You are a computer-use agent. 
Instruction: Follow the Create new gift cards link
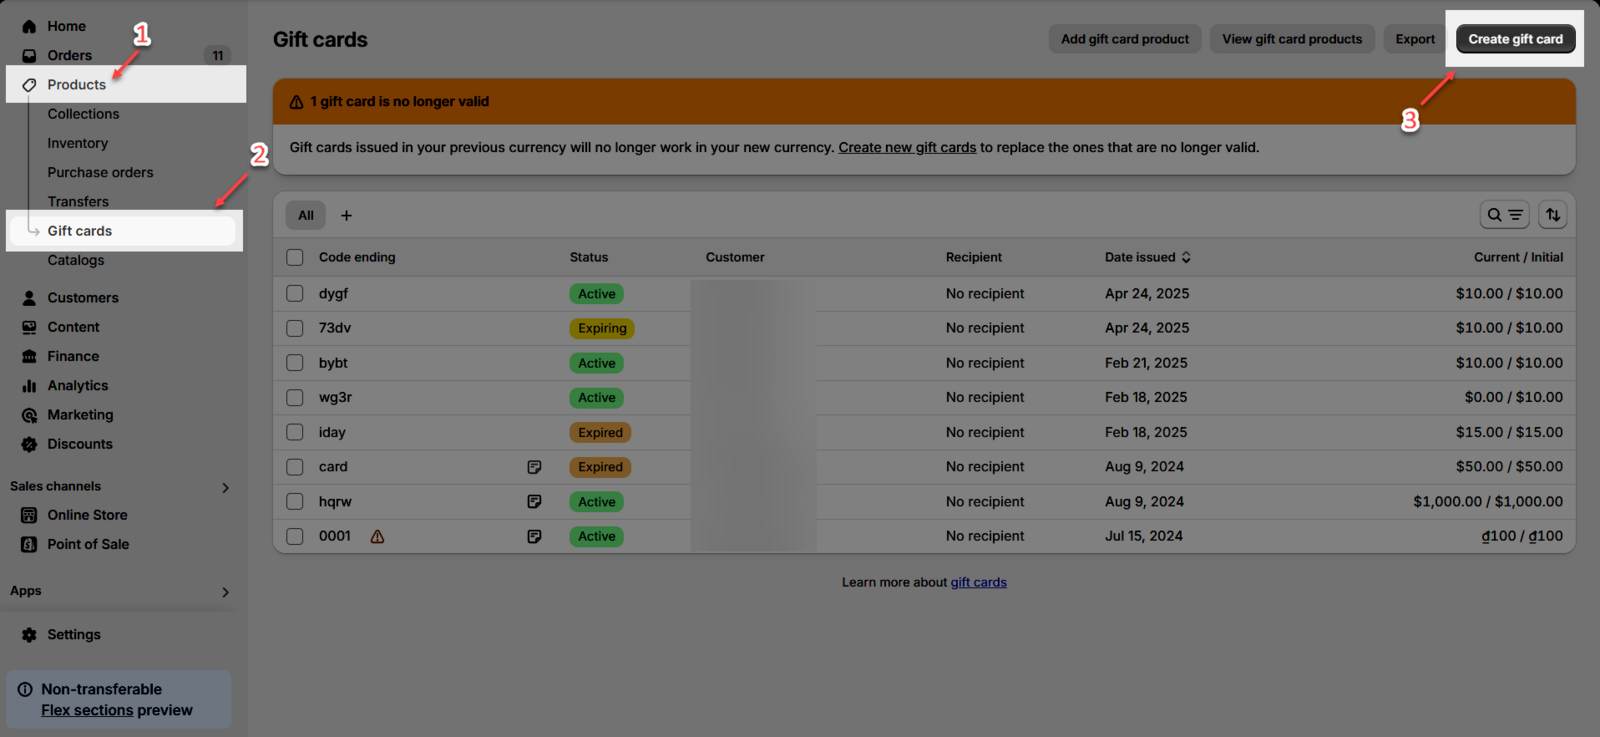(906, 148)
